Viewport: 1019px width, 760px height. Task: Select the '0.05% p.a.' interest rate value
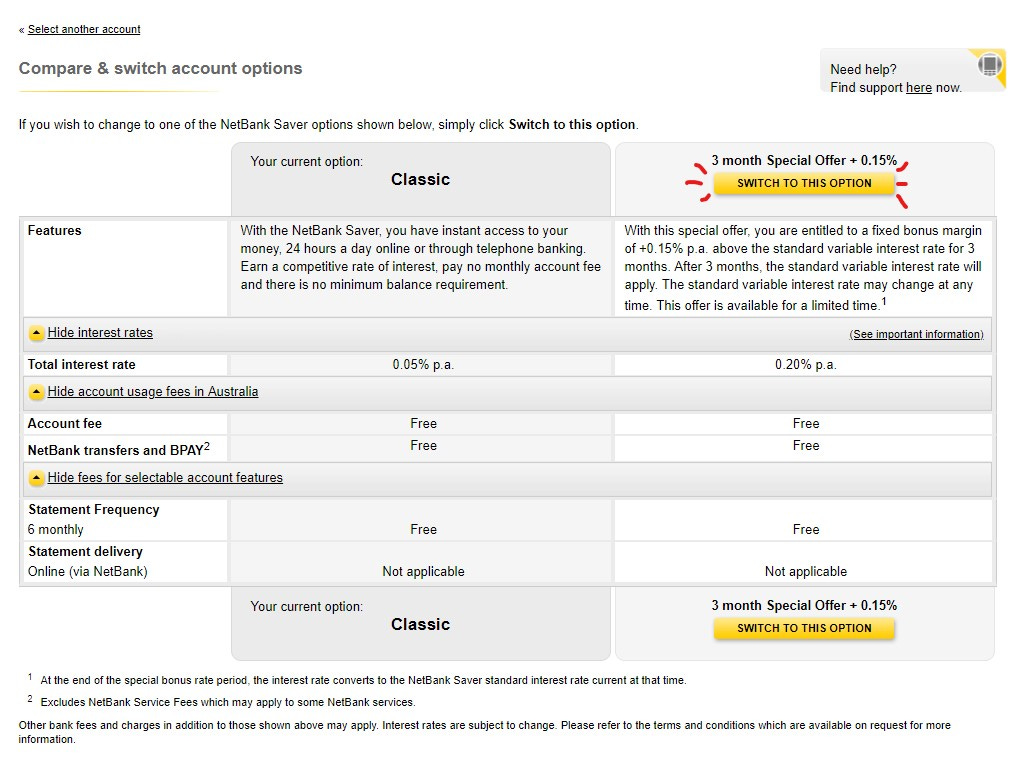click(423, 365)
